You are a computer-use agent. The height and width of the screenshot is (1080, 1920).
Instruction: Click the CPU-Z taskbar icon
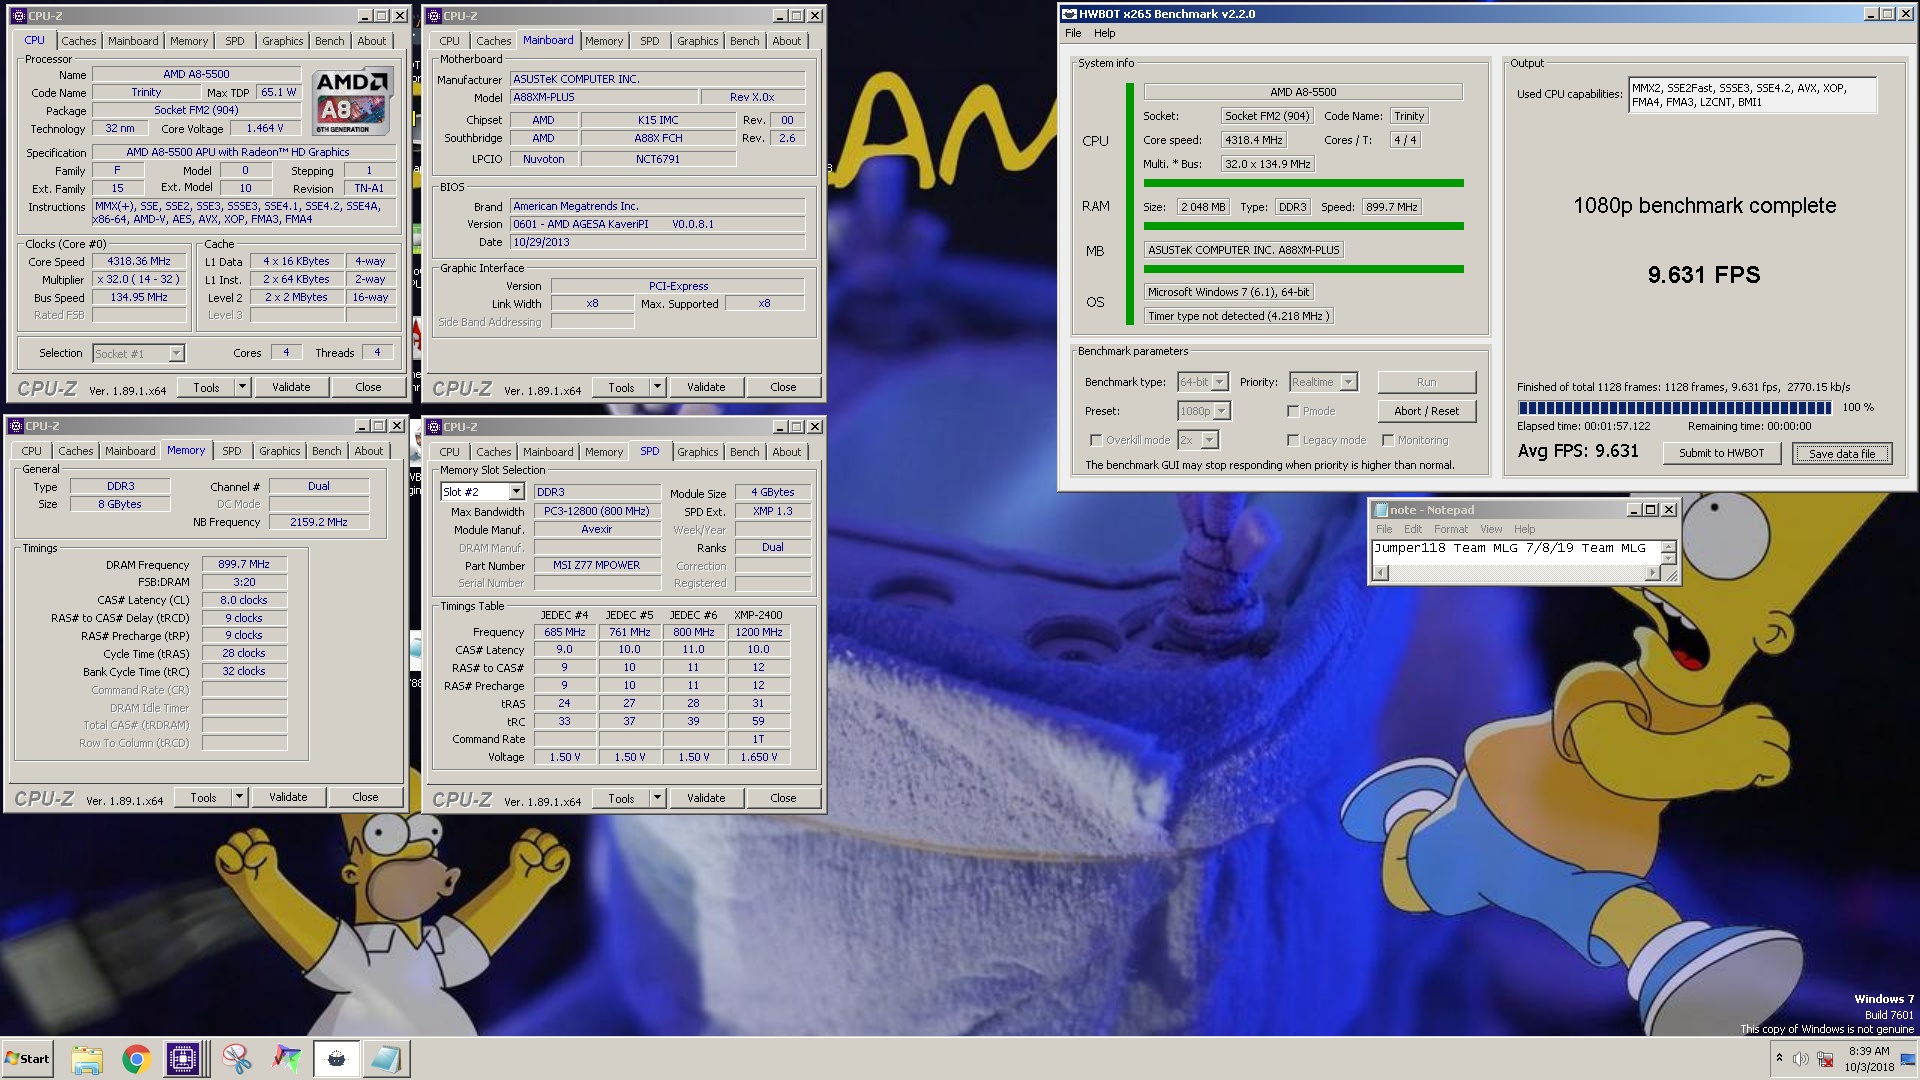coord(183,1059)
